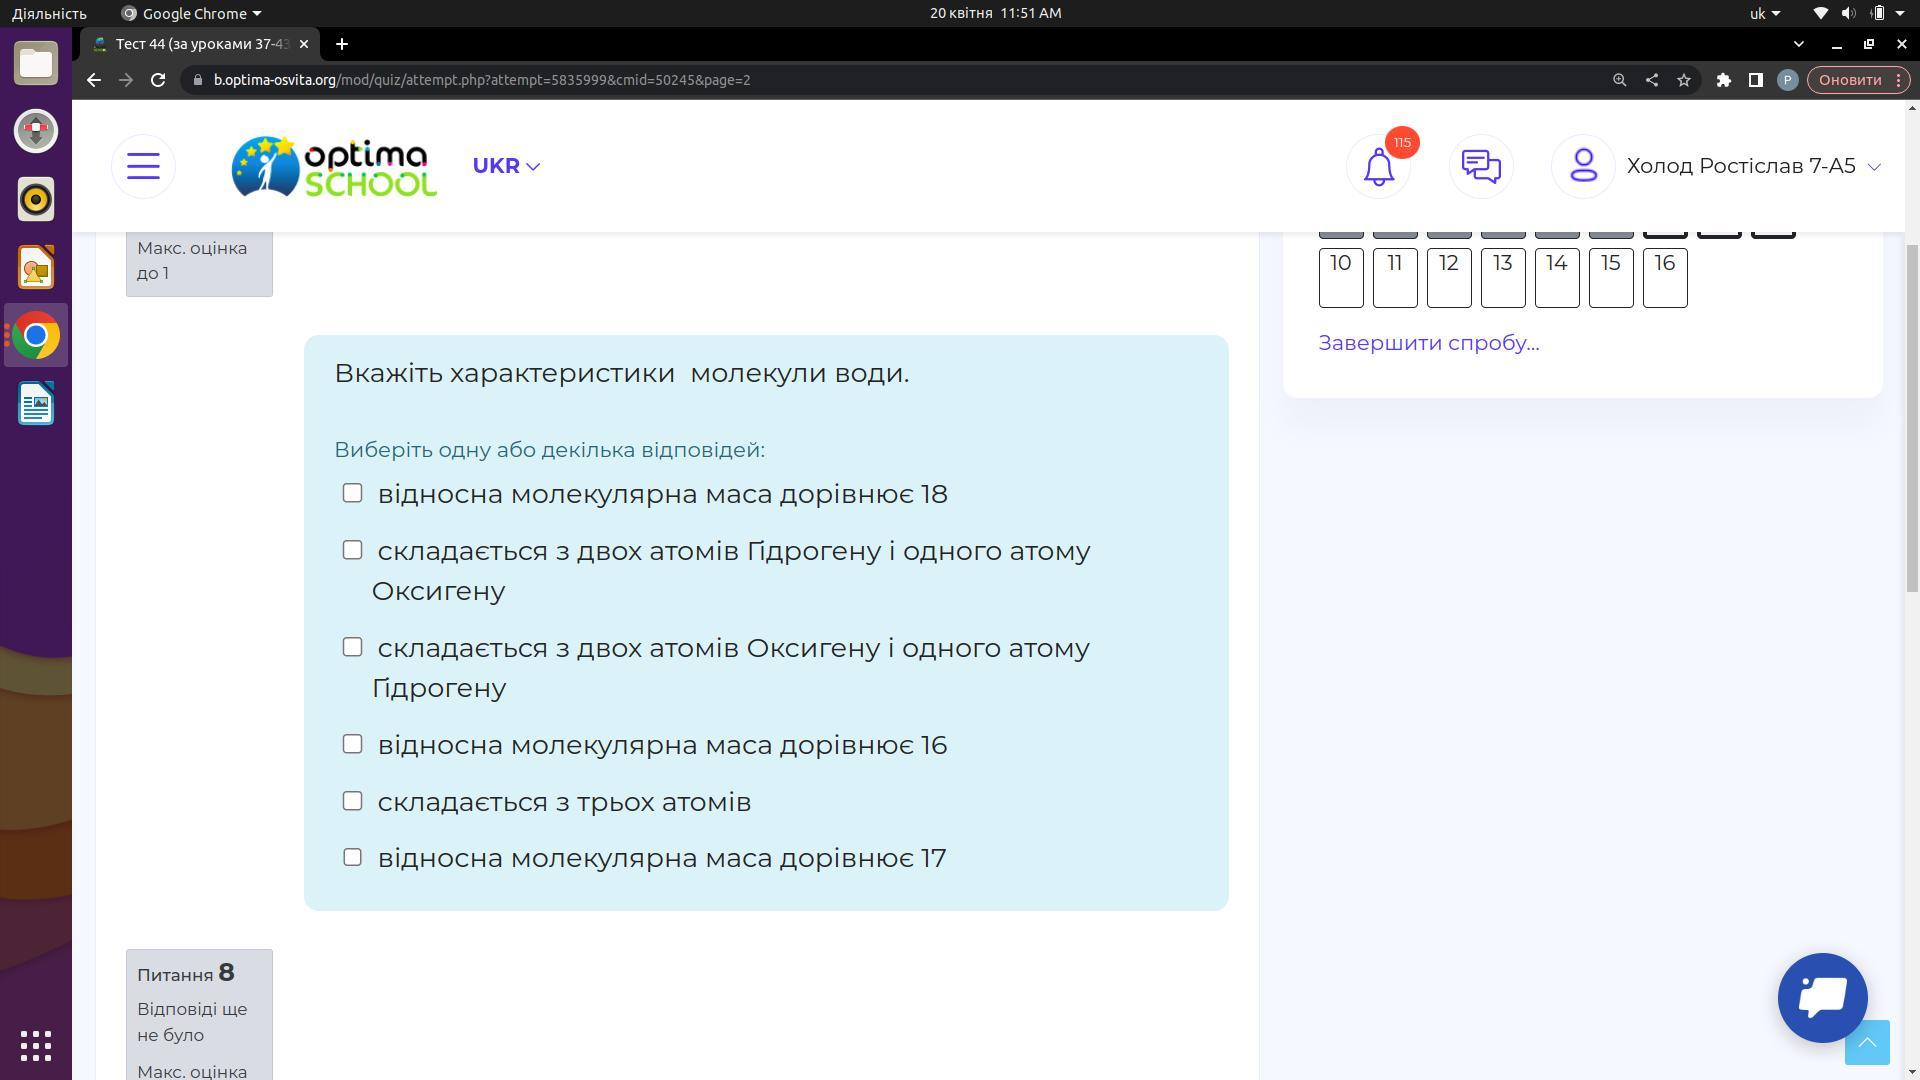The height and width of the screenshot is (1080, 1920).
Task: Go to question 12 in navigation
Action: (1448, 277)
